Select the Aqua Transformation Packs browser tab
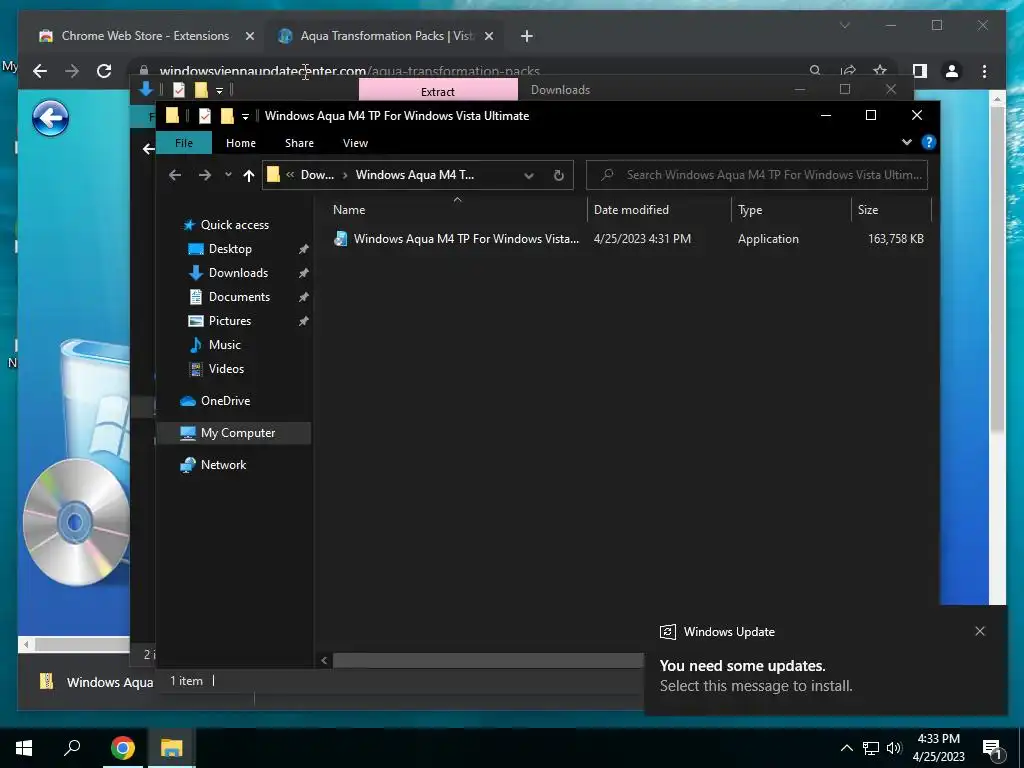Image resolution: width=1024 pixels, height=768 pixels. click(x=387, y=36)
